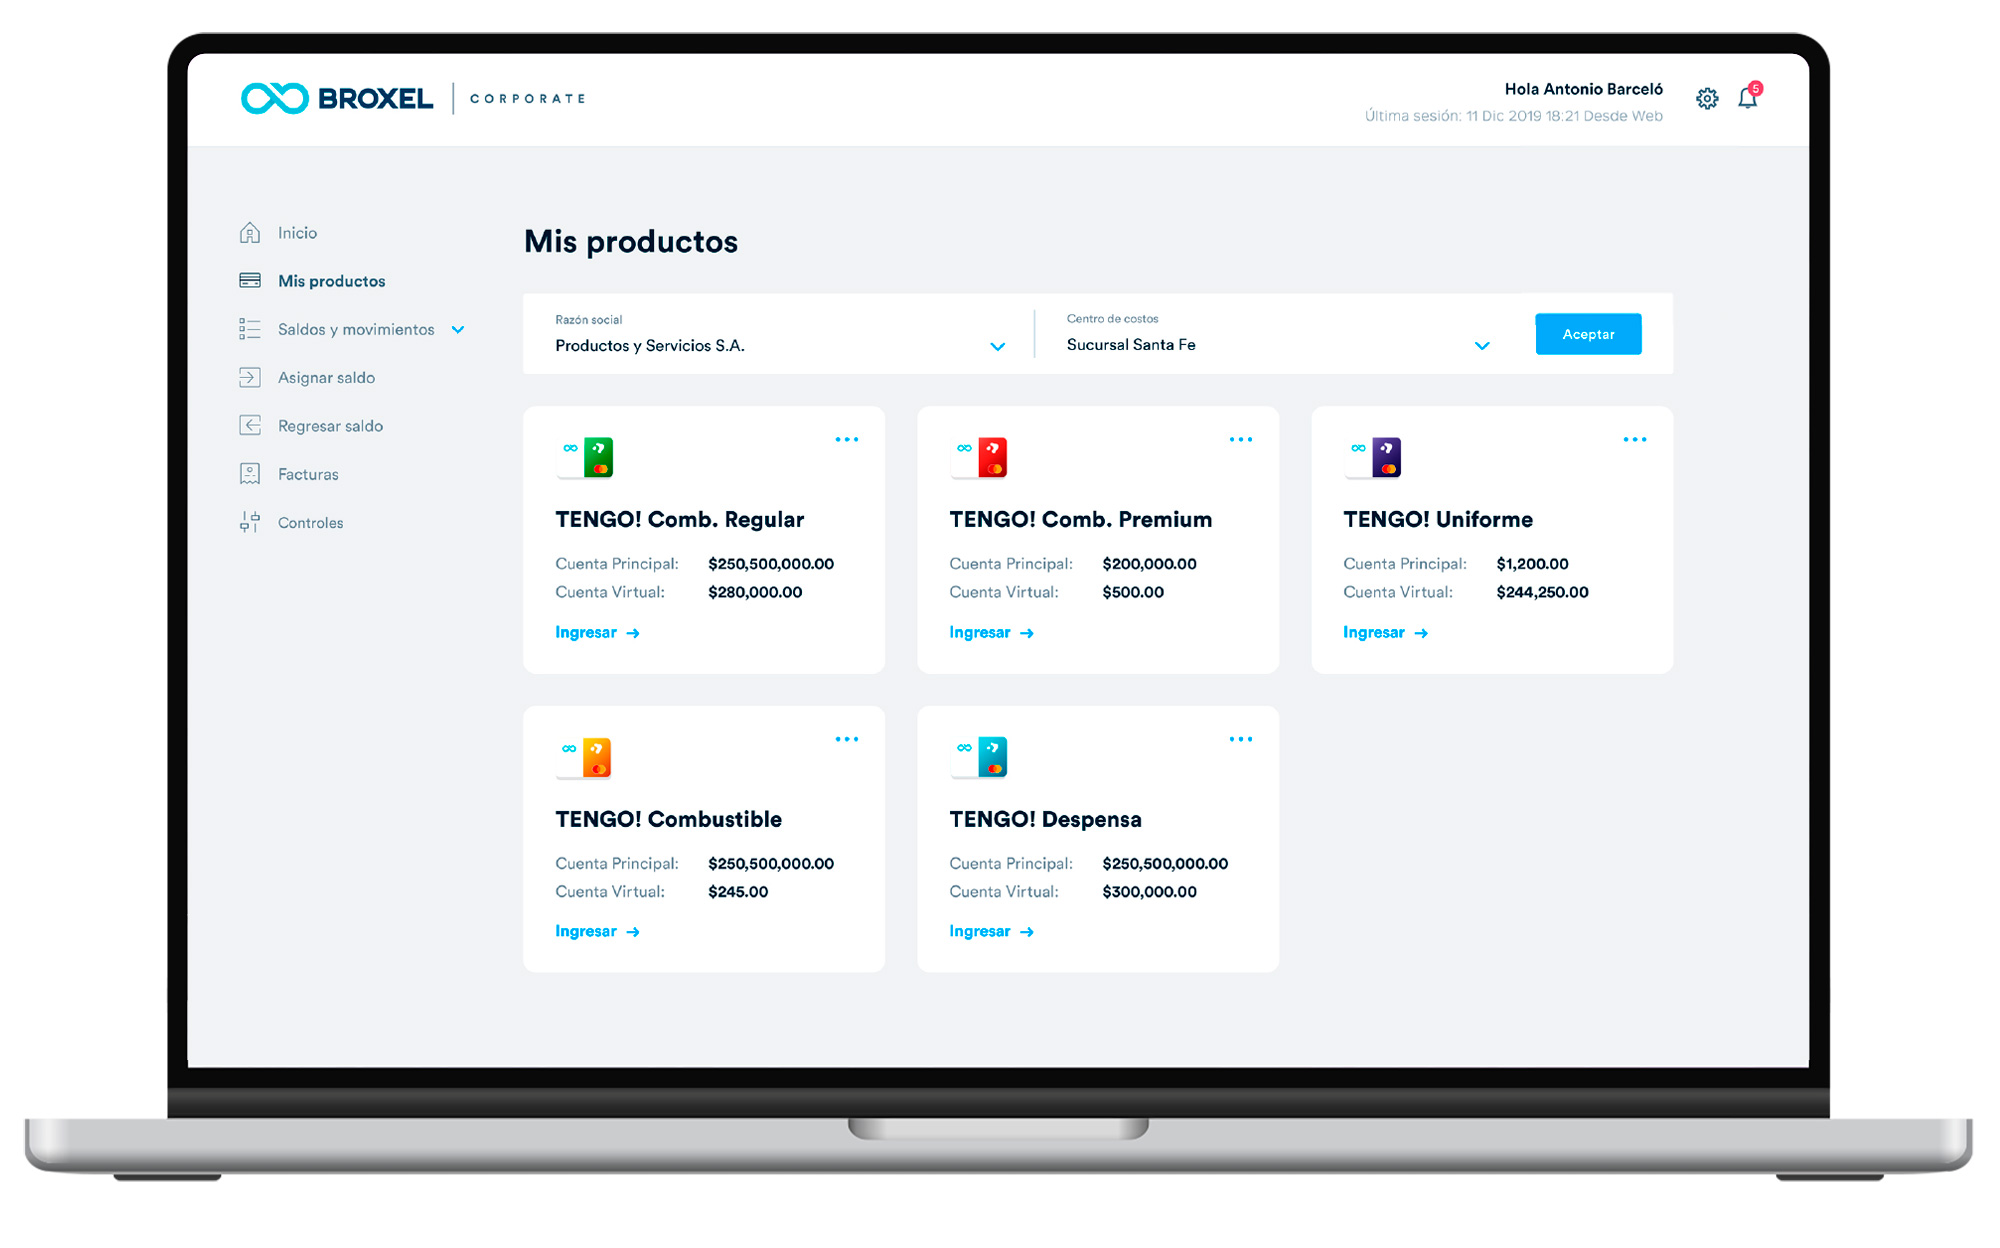Click the Asignar saldo arrow icon
Viewport: 2000px width, 1248px height.
click(250, 377)
